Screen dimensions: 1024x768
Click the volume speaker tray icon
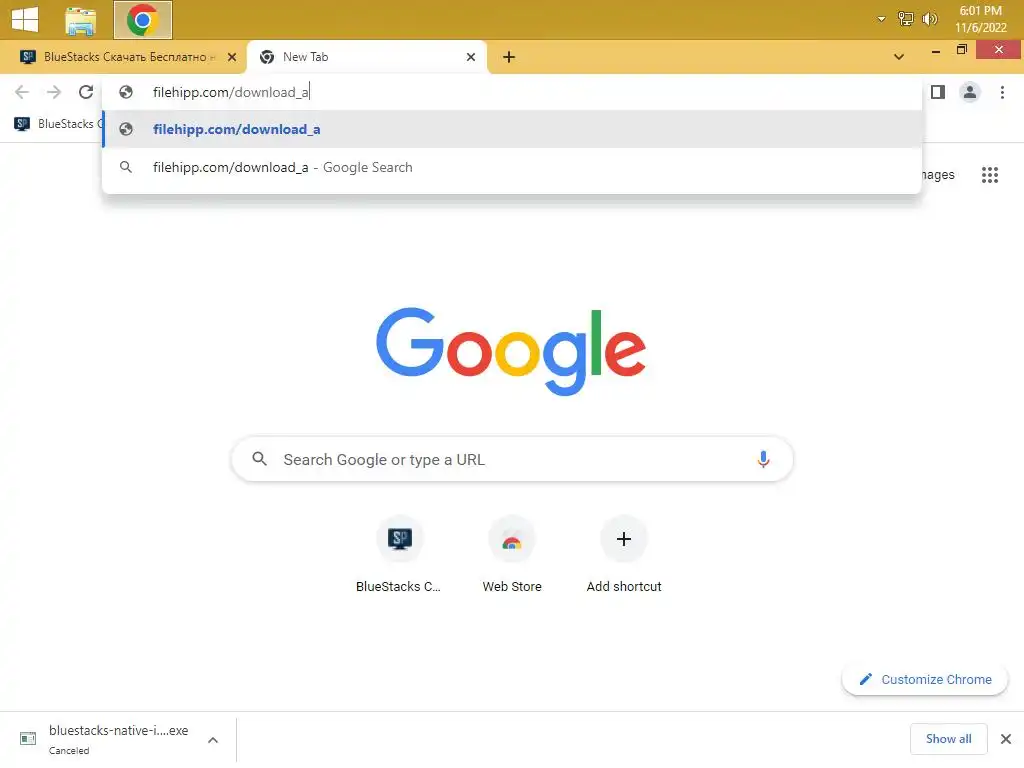click(929, 19)
